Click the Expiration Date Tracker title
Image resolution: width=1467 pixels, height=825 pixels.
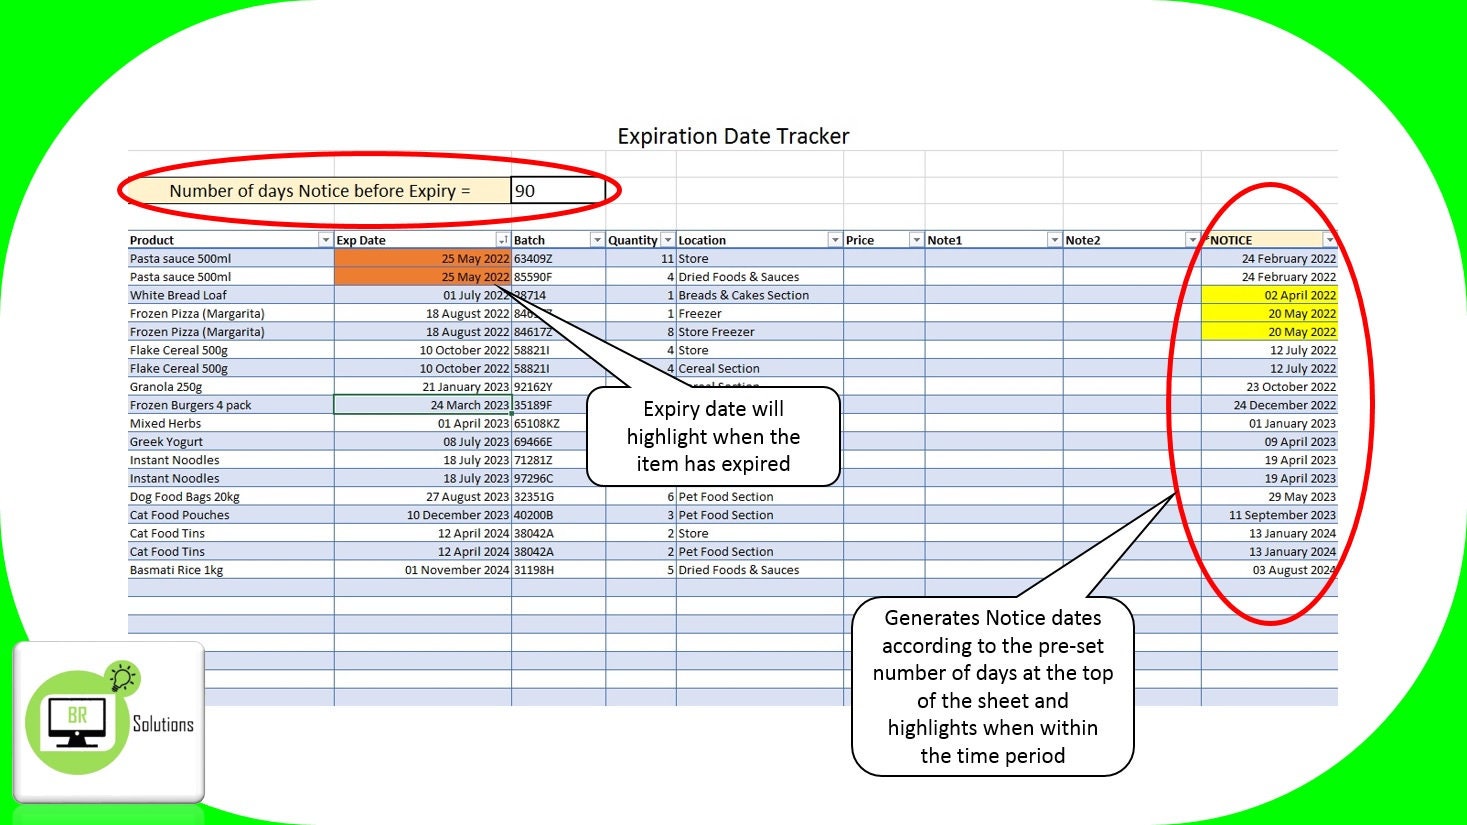click(x=733, y=136)
